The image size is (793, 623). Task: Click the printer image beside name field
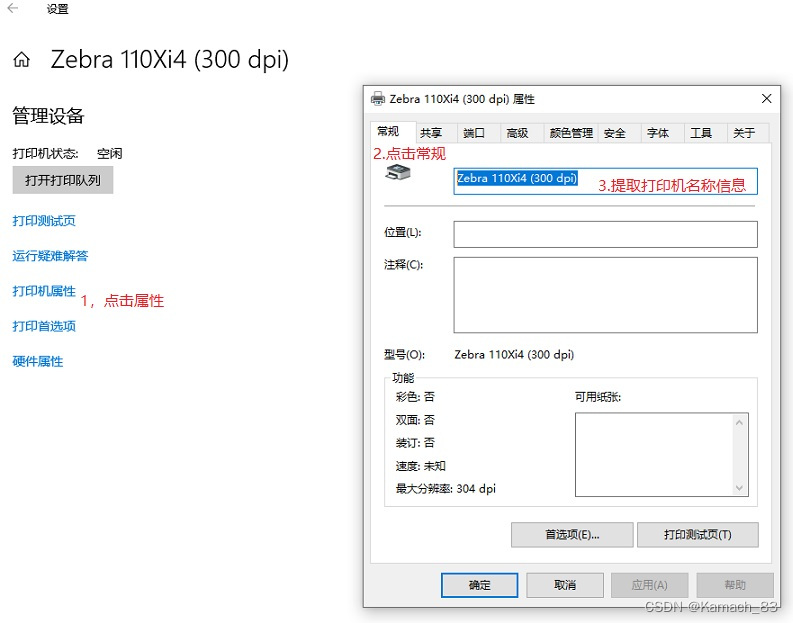[398, 173]
